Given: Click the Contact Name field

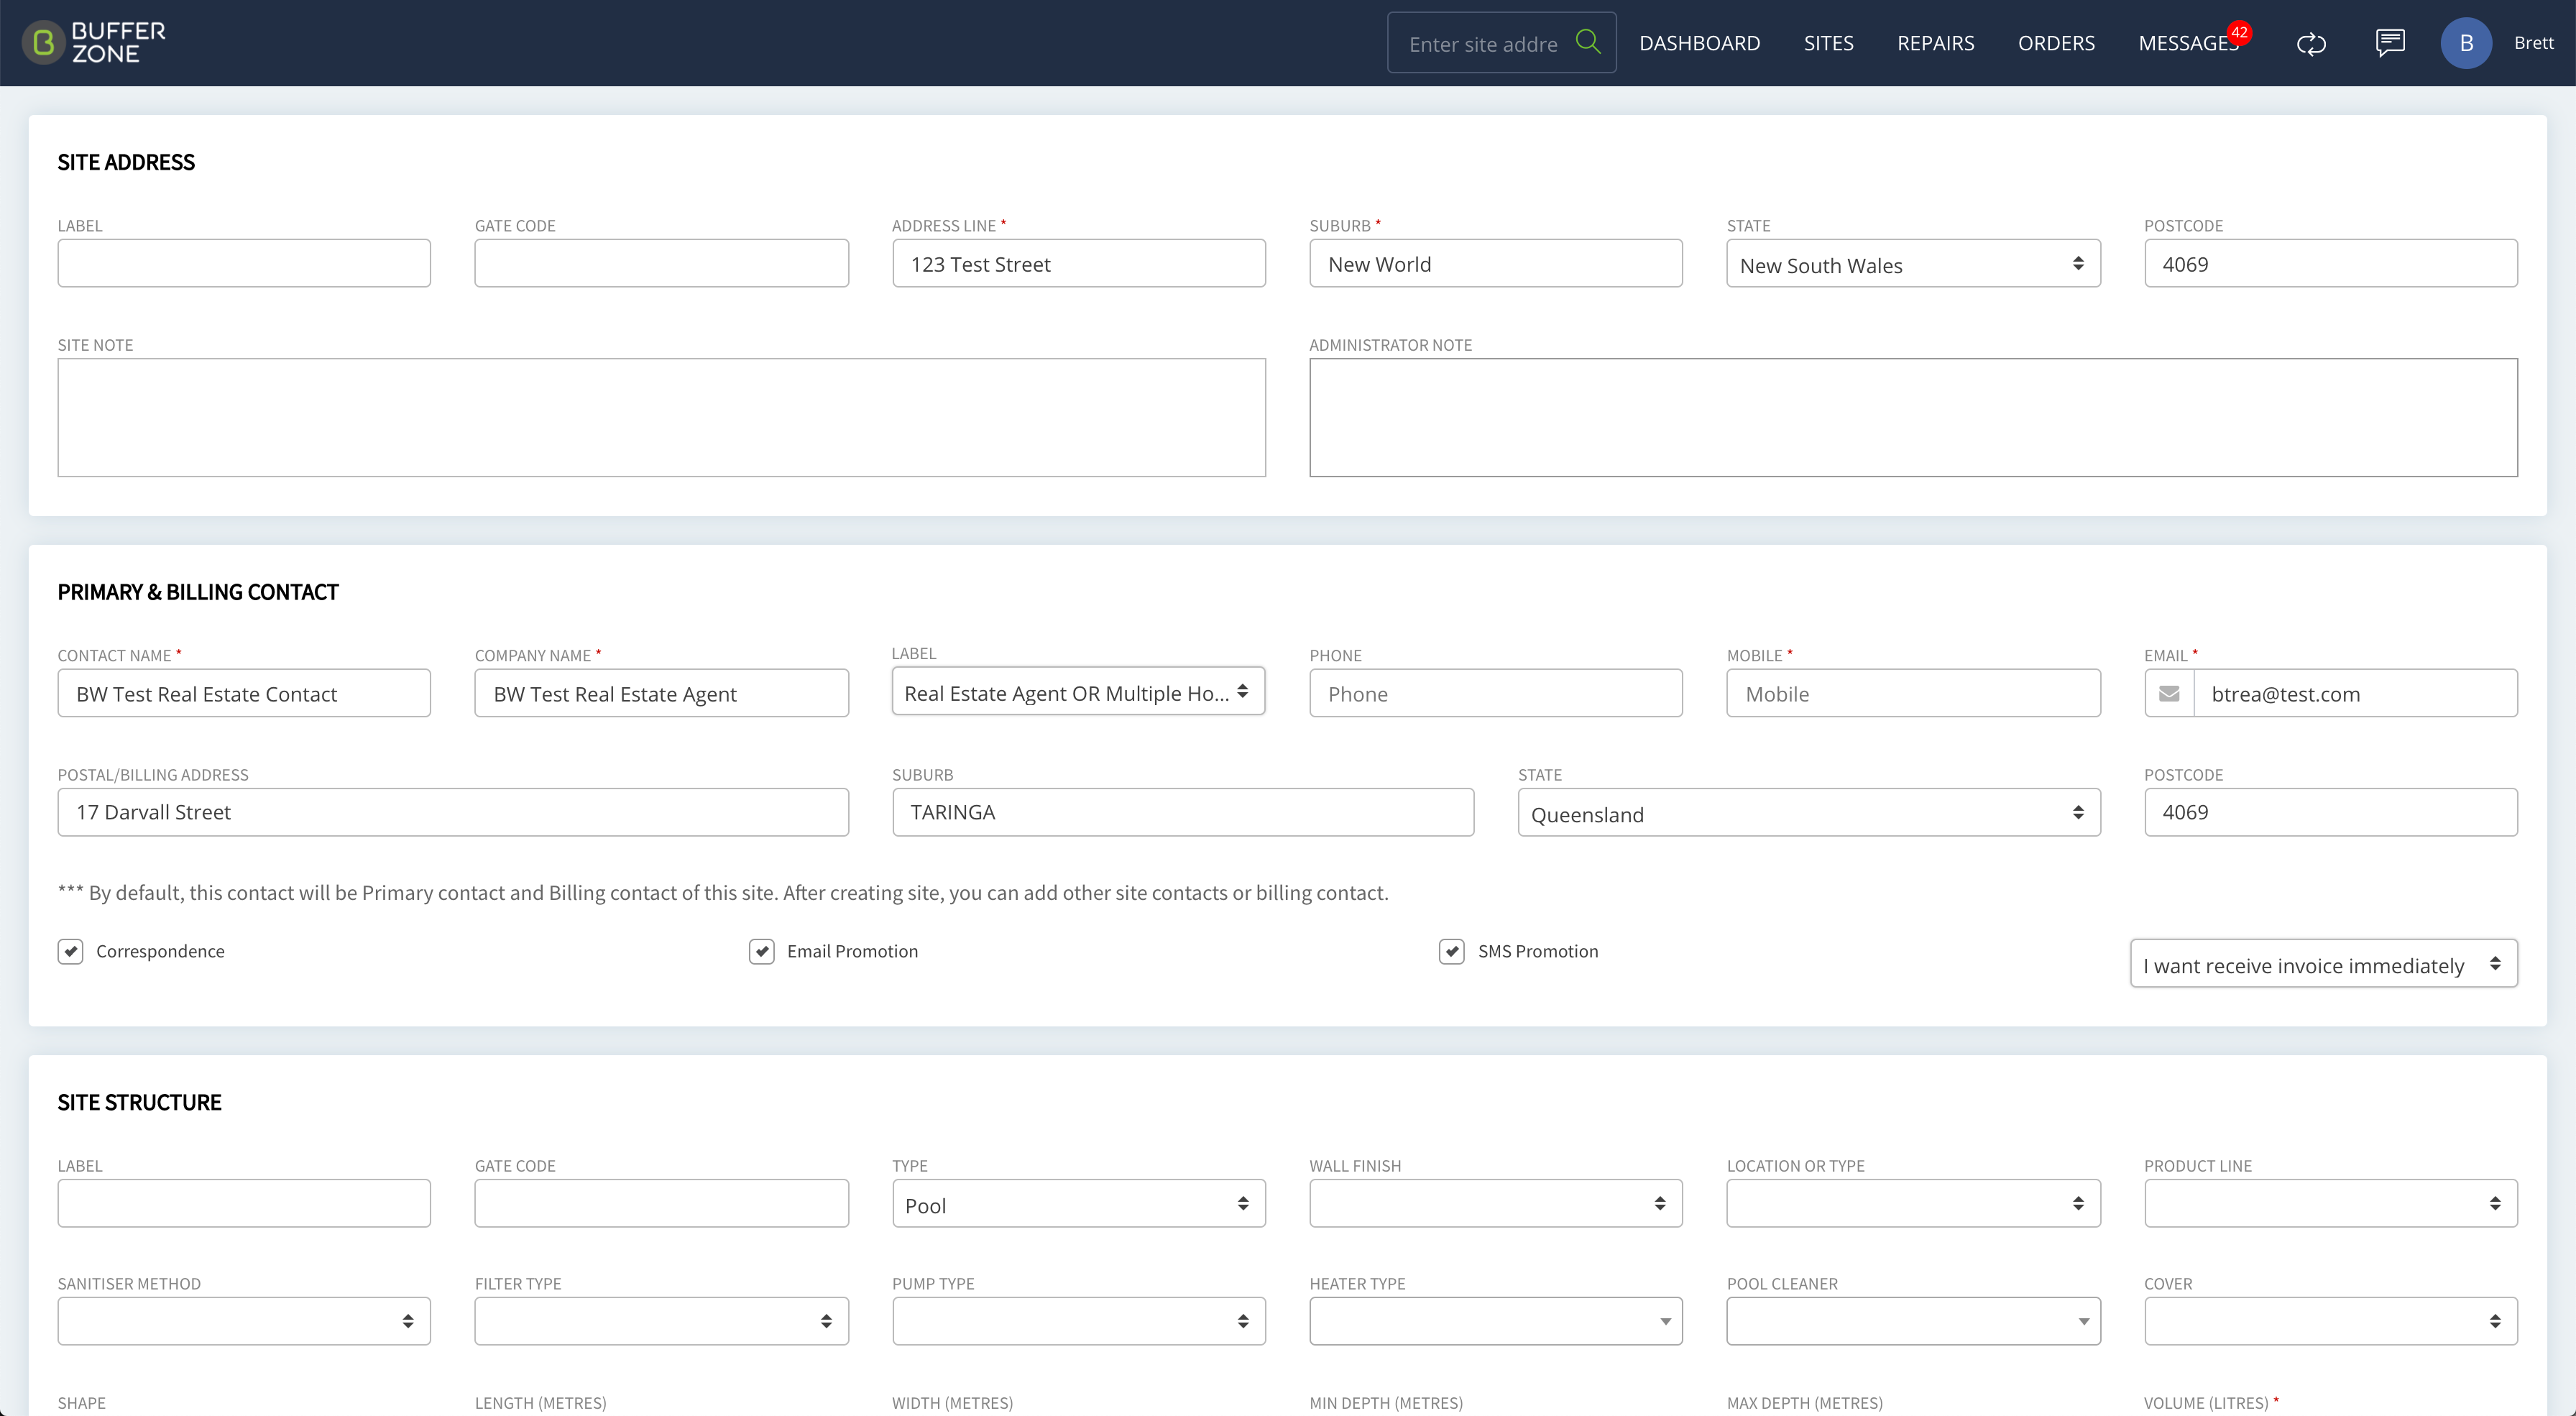Looking at the screenshot, I should (x=244, y=693).
